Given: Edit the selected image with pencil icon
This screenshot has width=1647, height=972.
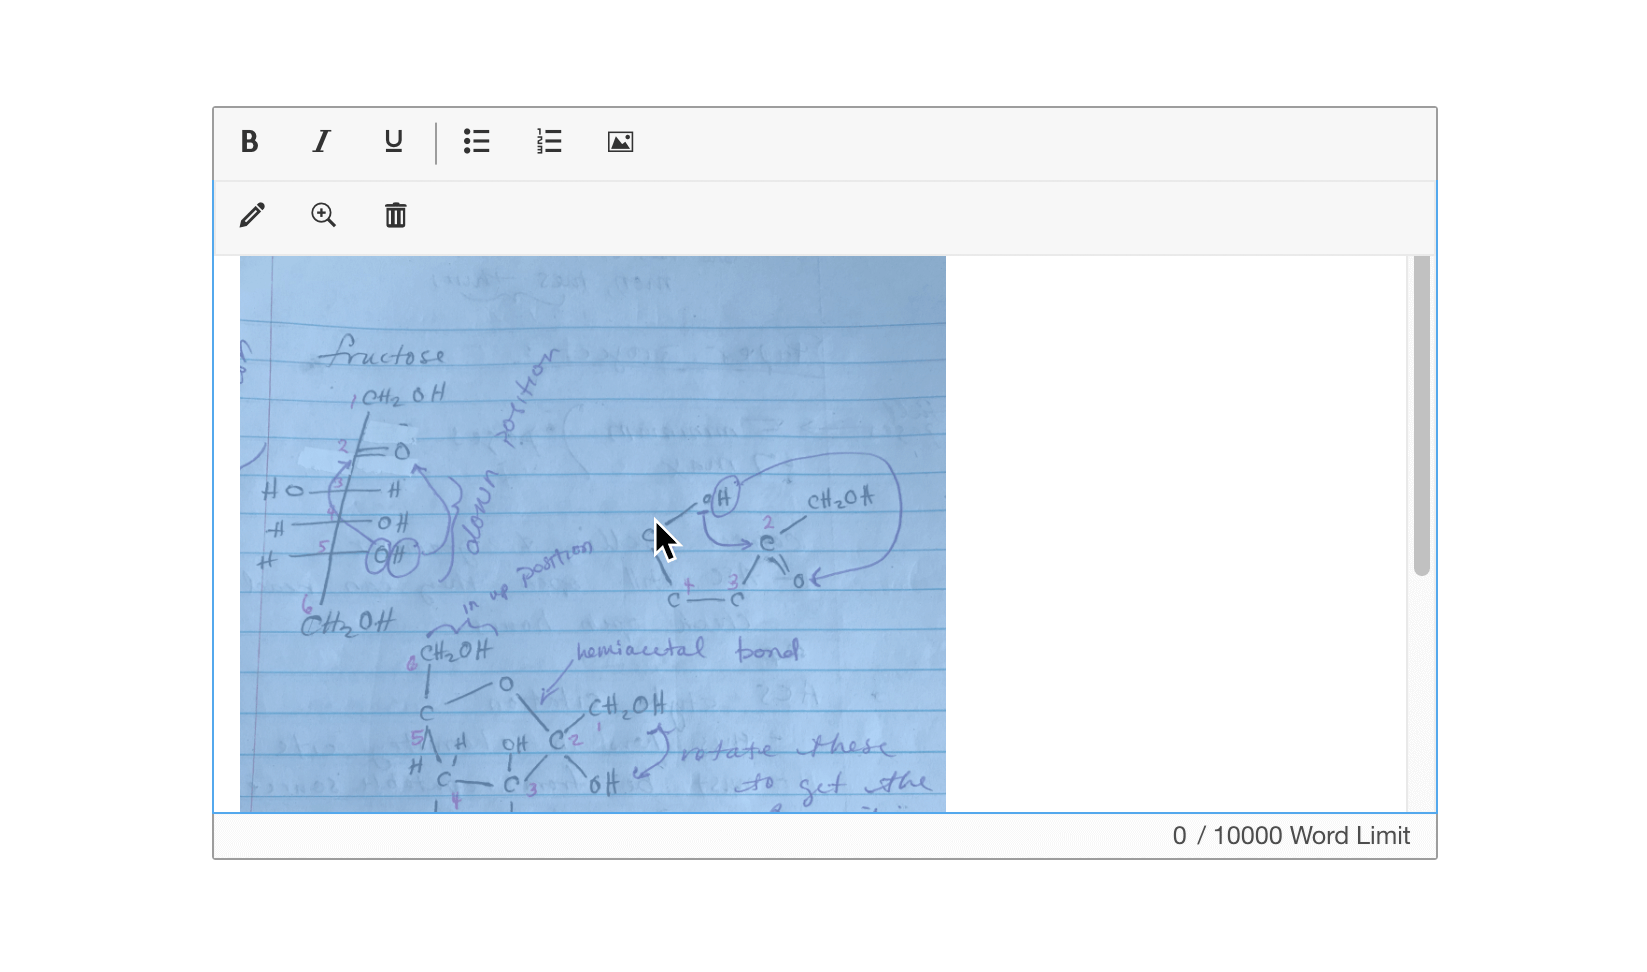Looking at the screenshot, I should 252,215.
